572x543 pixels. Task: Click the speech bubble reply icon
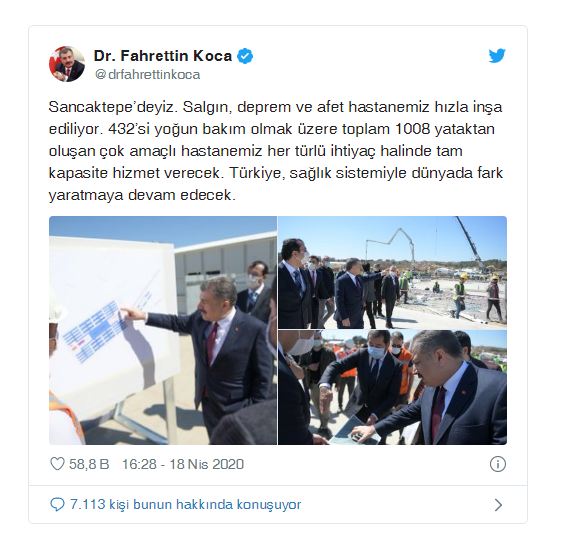57,504
